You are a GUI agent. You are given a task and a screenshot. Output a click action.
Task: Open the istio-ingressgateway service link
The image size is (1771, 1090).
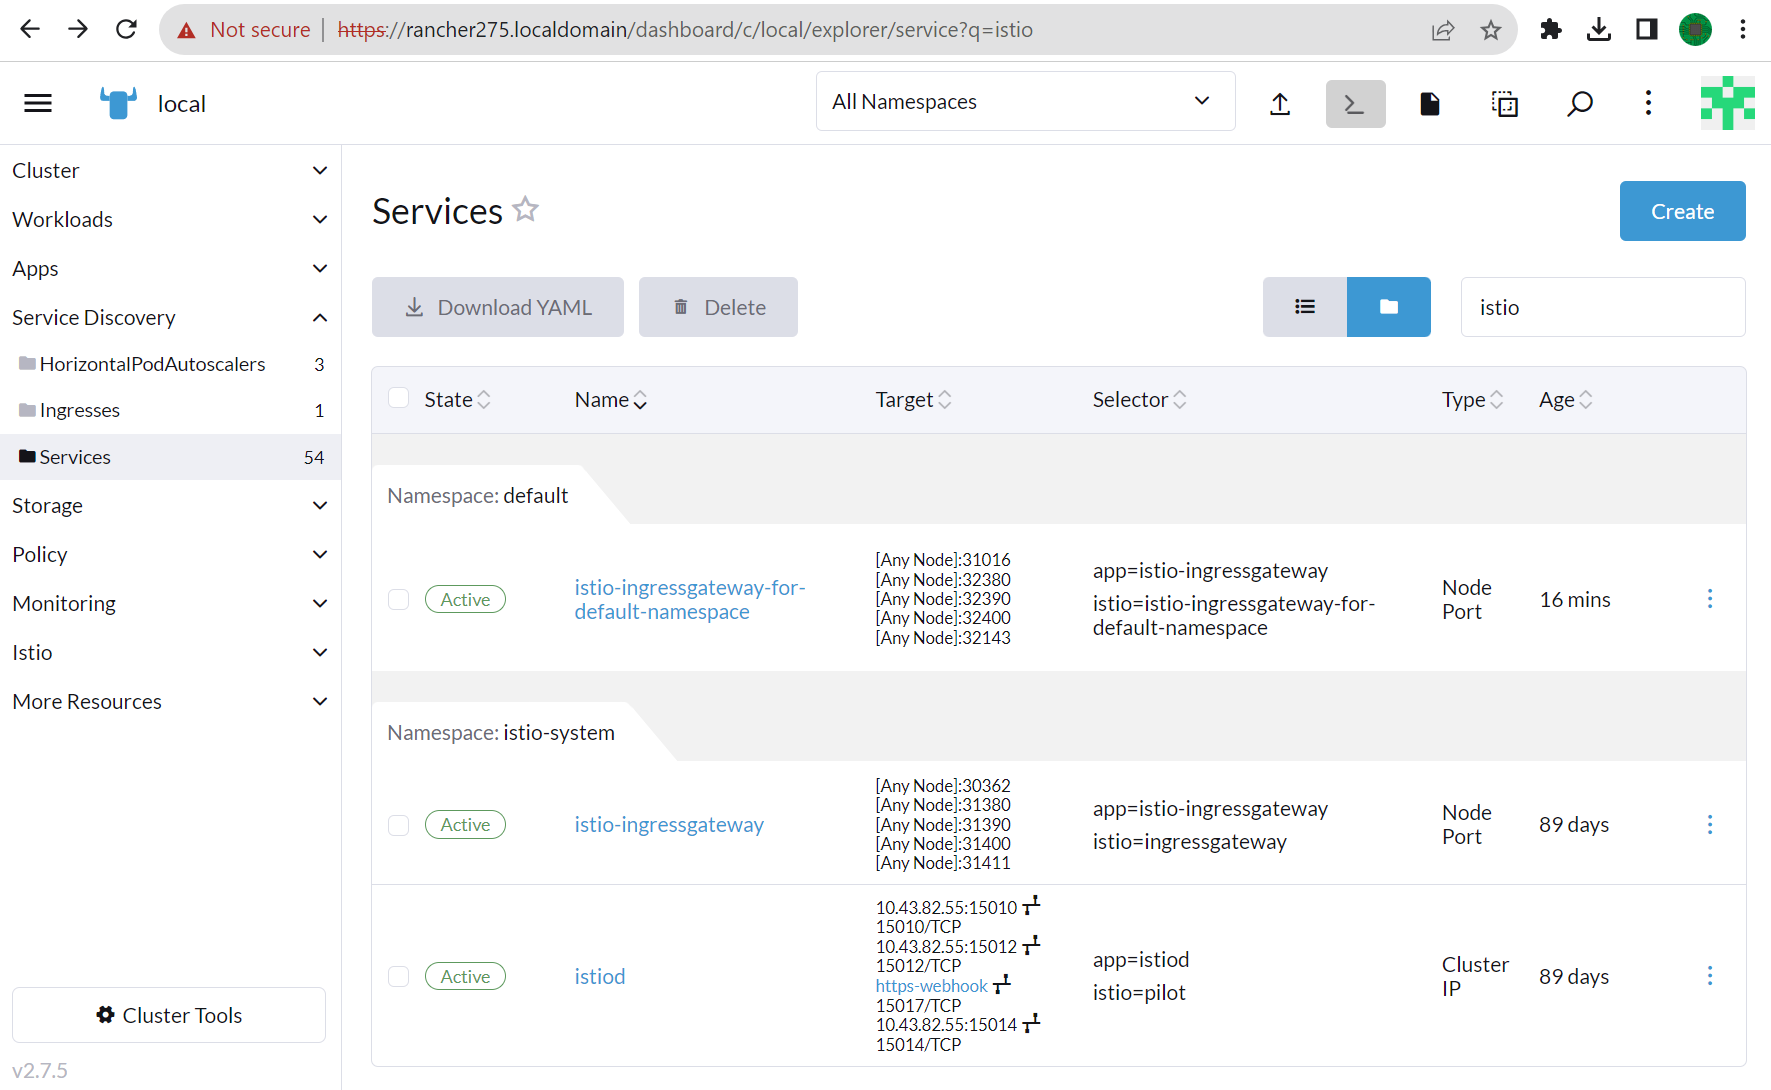tap(668, 825)
